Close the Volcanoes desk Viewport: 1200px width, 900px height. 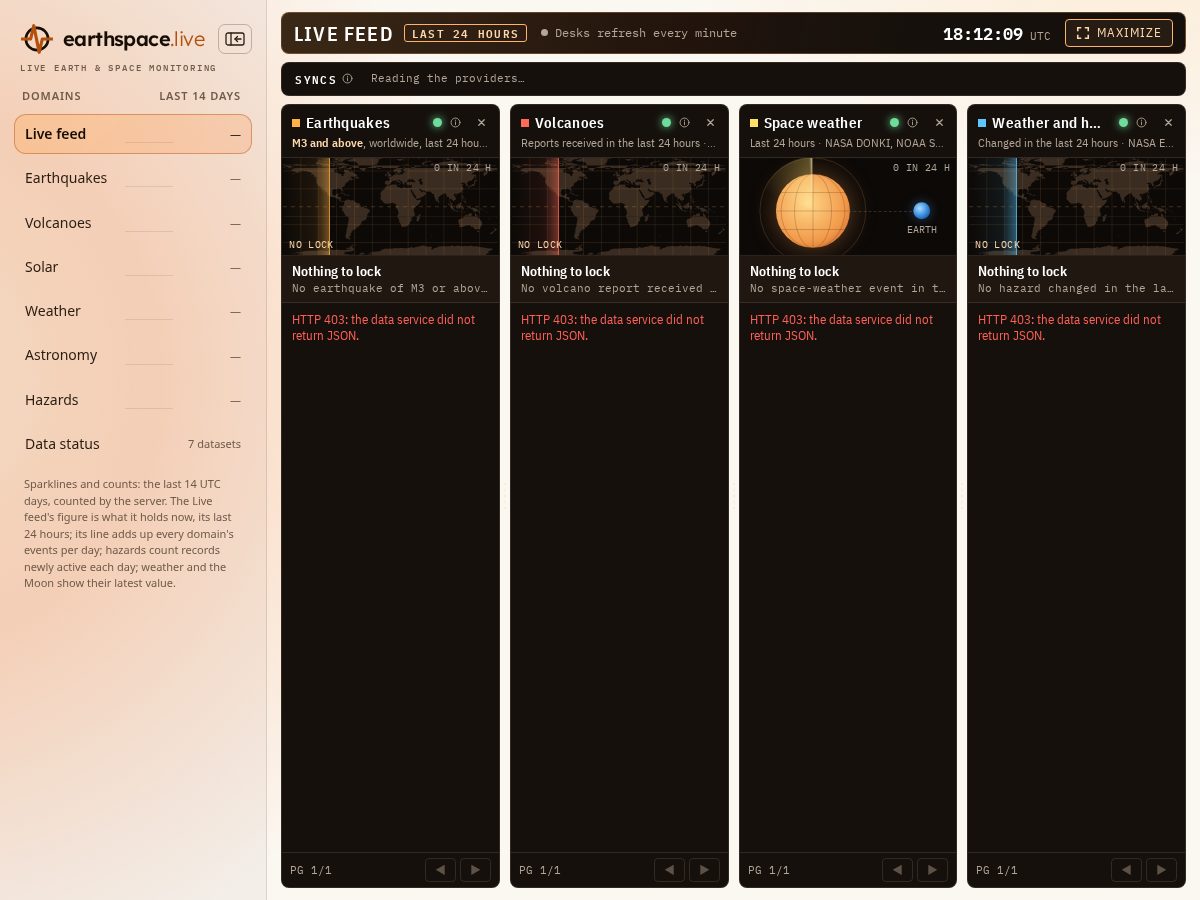[710, 123]
